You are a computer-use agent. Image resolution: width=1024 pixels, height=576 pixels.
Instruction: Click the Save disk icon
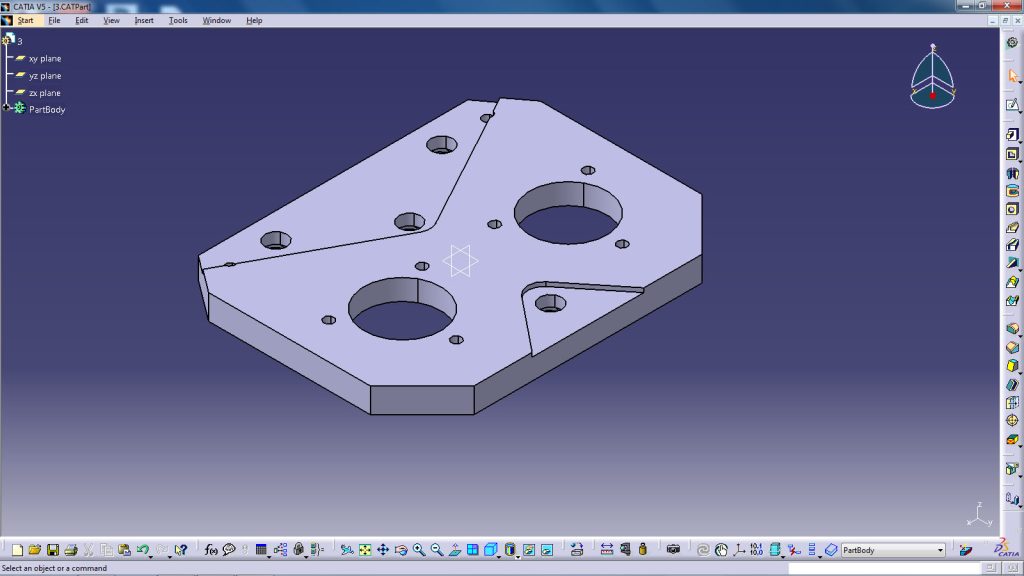pyautogui.click(x=53, y=550)
